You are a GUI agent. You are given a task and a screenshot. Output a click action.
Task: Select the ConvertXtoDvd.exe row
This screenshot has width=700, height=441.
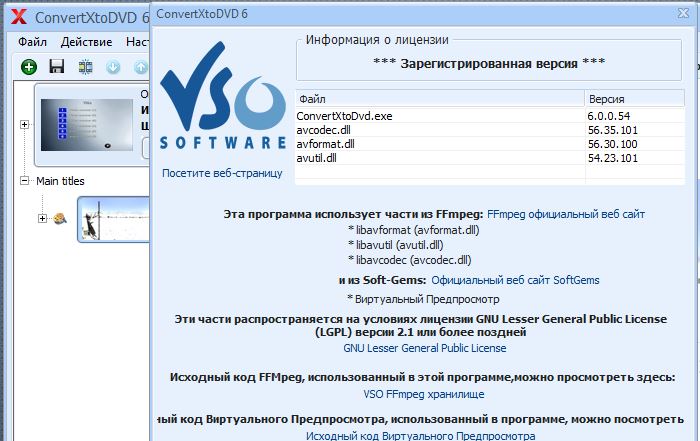pyautogui.click(x=490, y=116)
